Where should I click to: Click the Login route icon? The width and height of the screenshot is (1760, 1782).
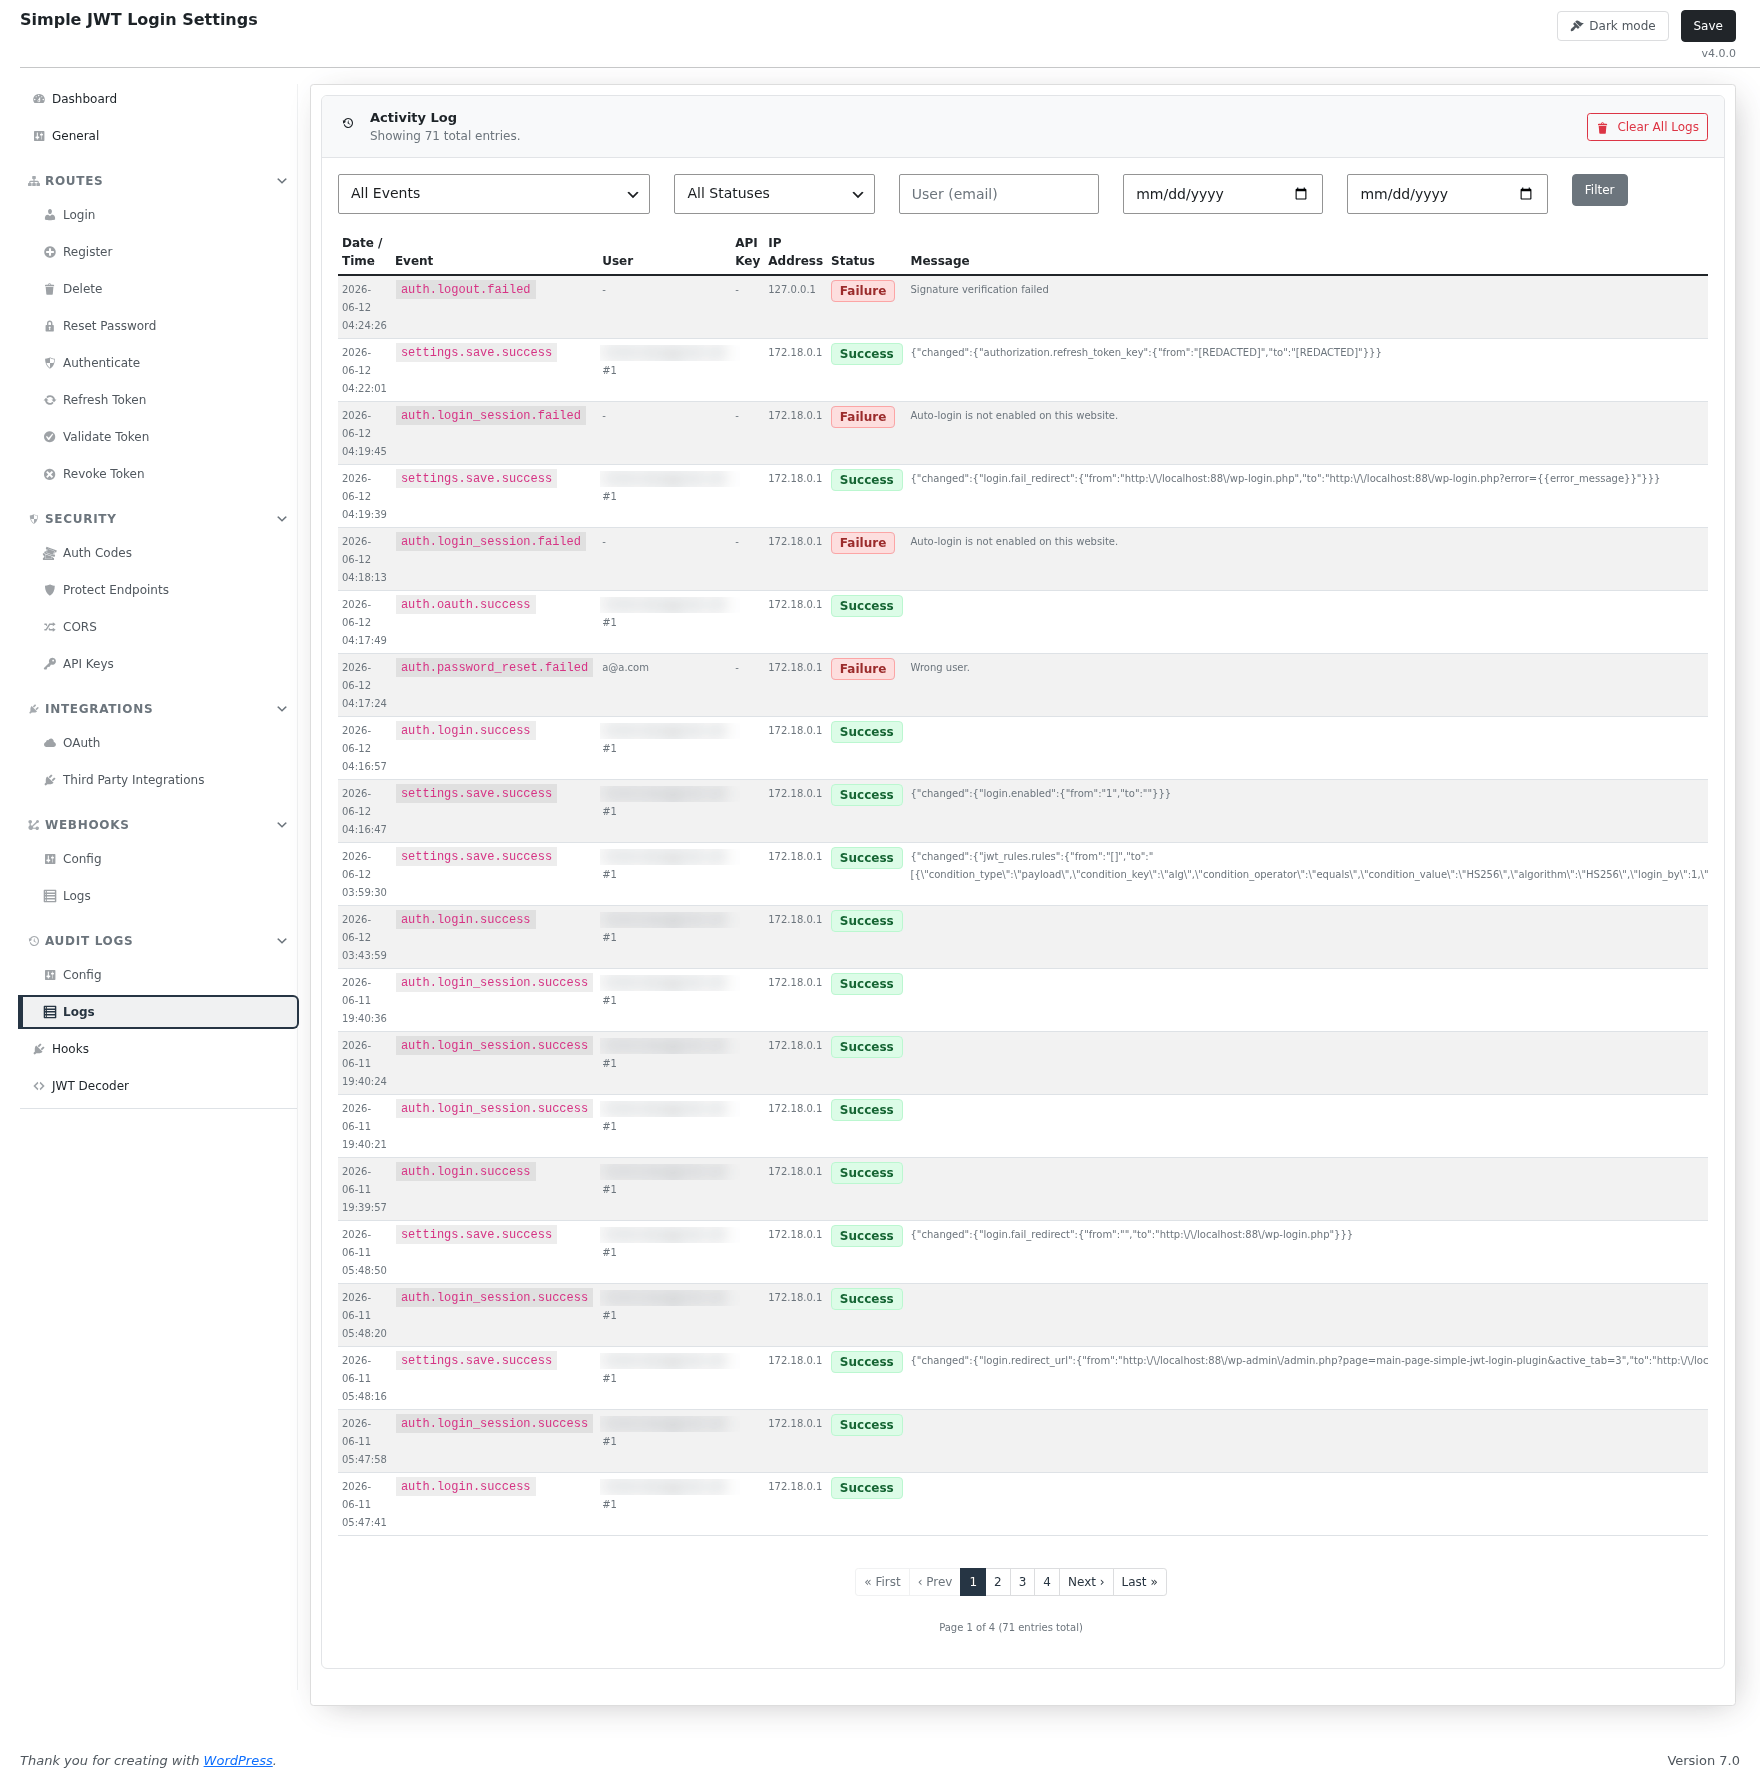(x=50, y=215)
